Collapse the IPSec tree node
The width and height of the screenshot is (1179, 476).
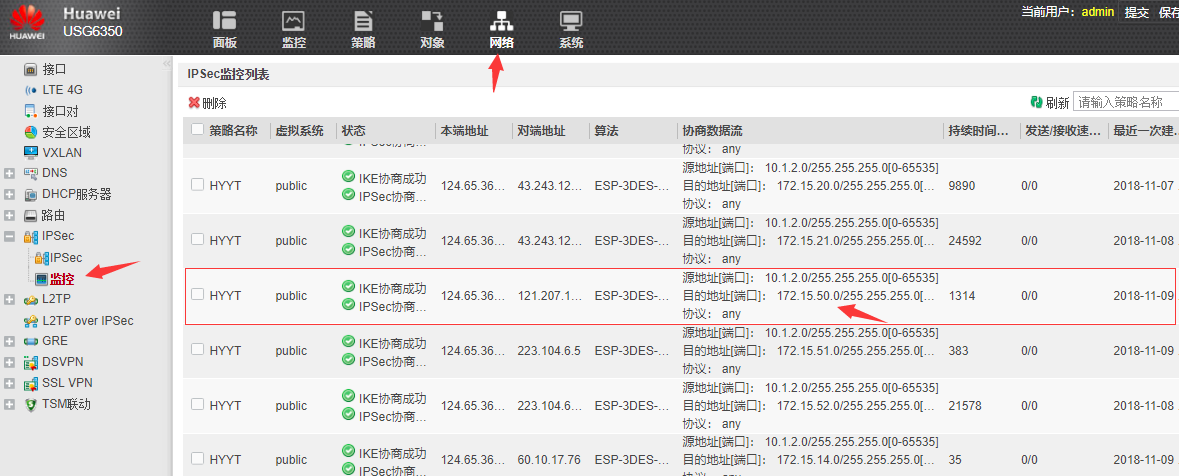coord(9,236)
